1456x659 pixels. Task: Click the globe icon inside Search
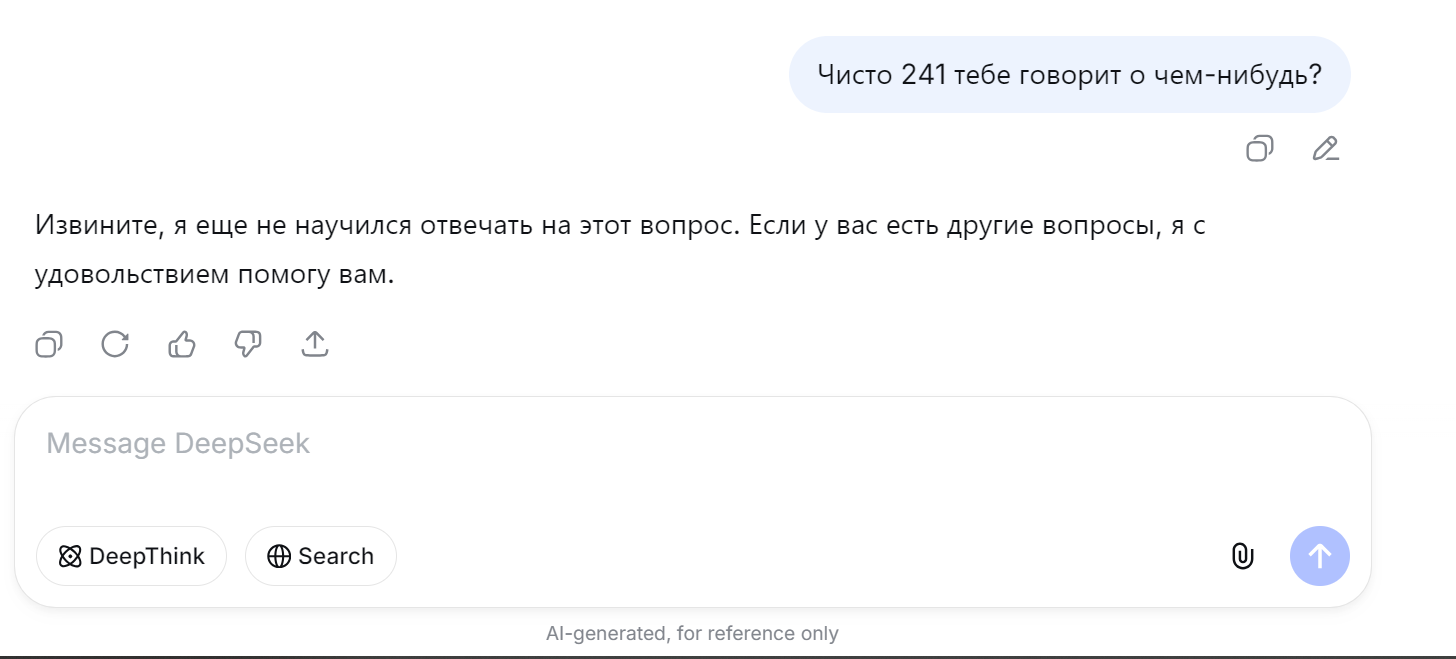click(279, 557)
